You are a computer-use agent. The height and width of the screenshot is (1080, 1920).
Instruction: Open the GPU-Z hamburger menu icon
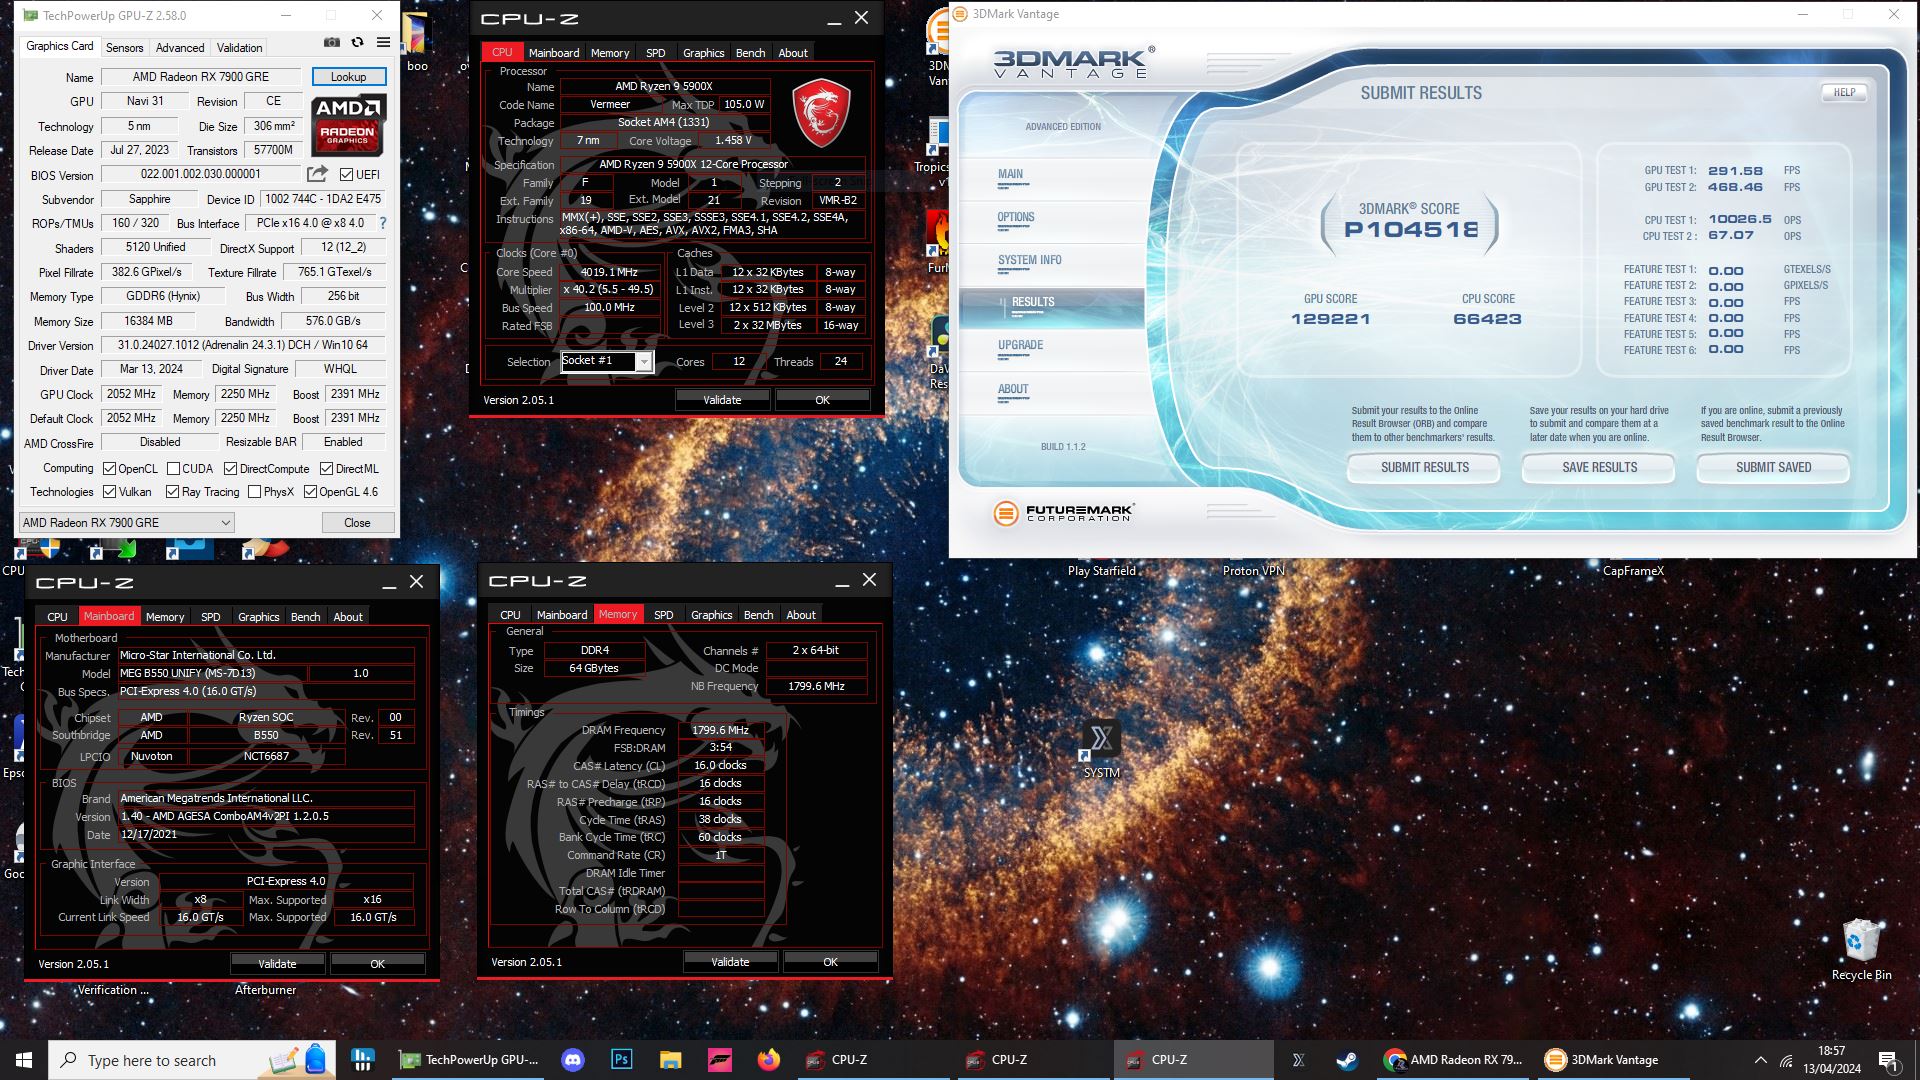tap(383, 43)
